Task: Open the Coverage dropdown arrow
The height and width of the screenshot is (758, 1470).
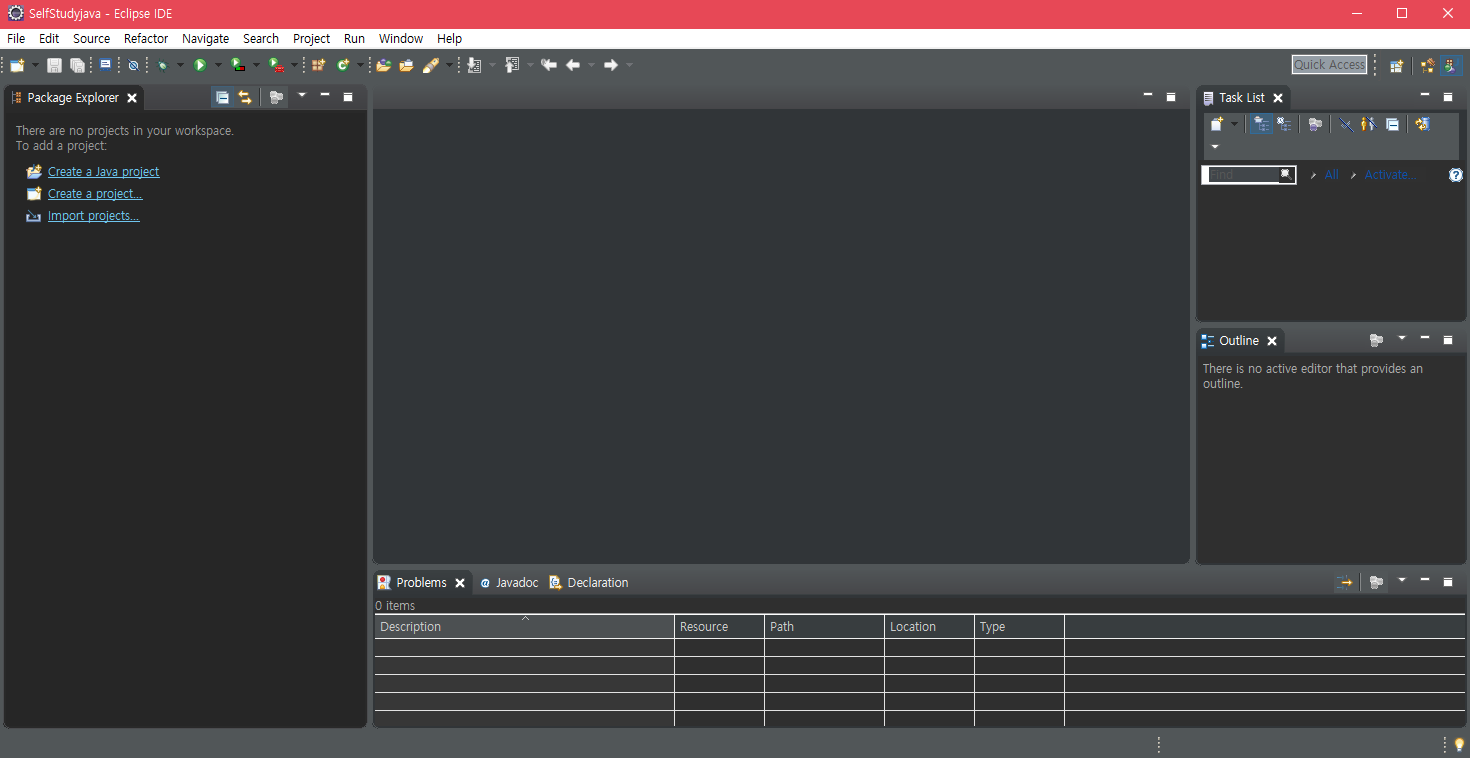Action: 256,65
